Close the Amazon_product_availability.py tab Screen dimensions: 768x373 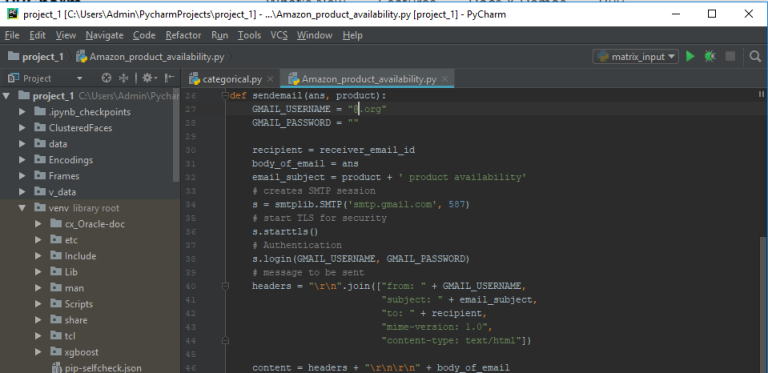tap(445, 79)
